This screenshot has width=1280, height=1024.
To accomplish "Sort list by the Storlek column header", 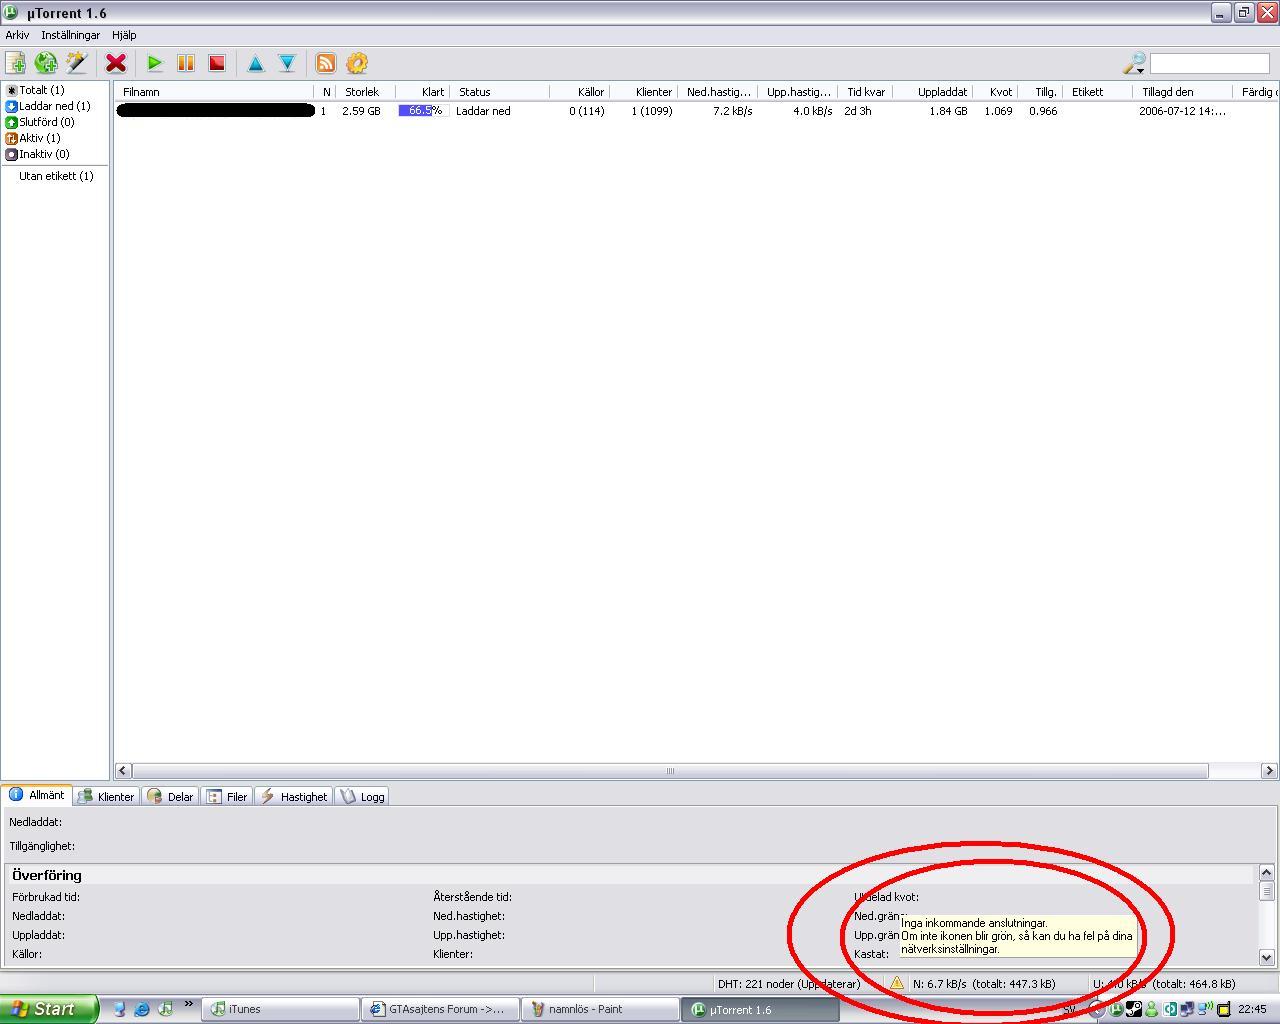I will (362, 92).
